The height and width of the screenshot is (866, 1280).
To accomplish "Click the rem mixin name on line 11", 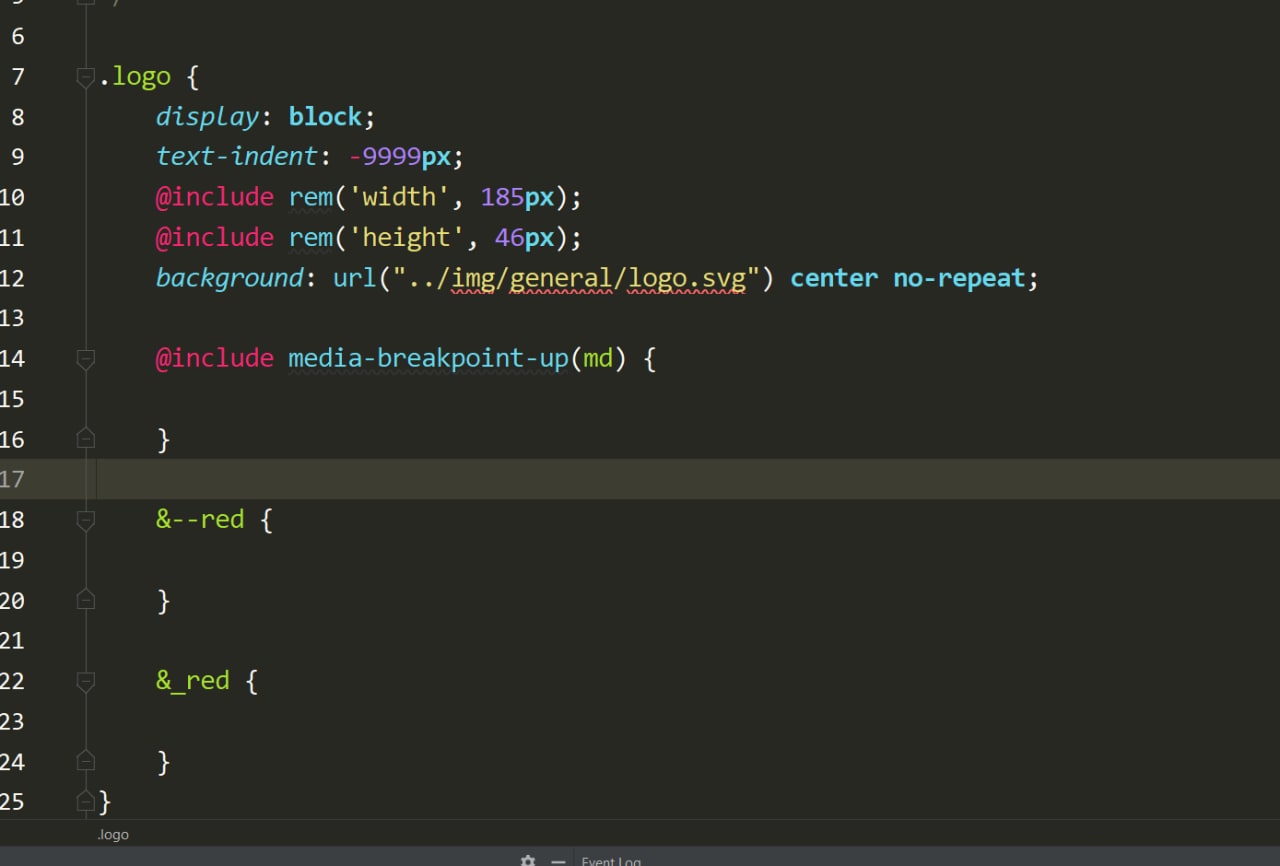I will click(311, 237).
